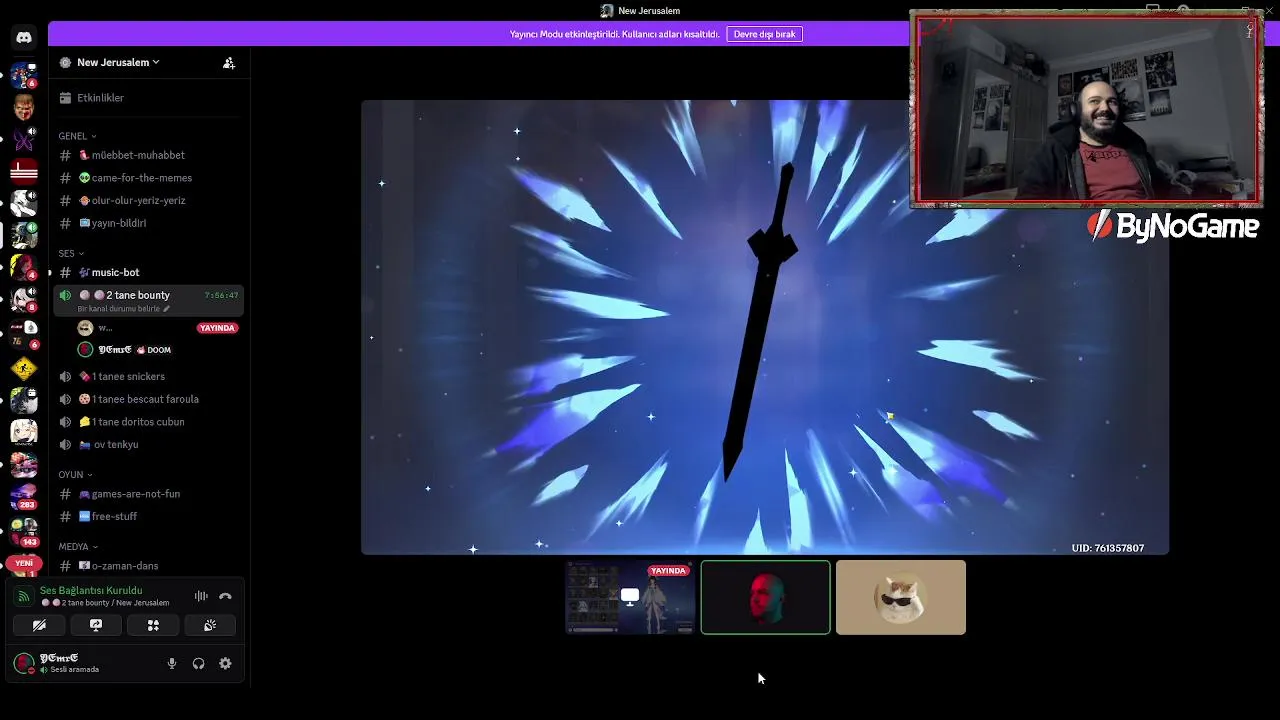Select the red-lit face participant tile
1280x720 pixels.
point(765,598)
